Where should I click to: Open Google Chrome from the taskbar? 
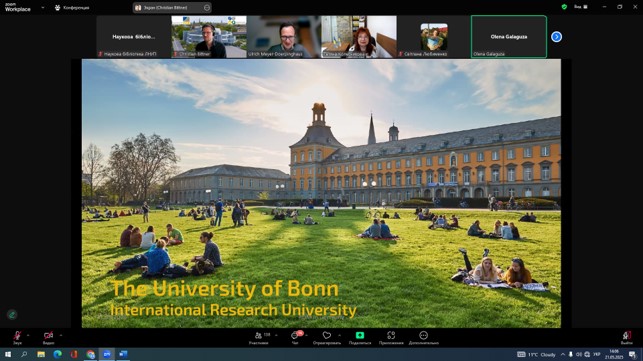pyautogui.click(x=90, y=354)
